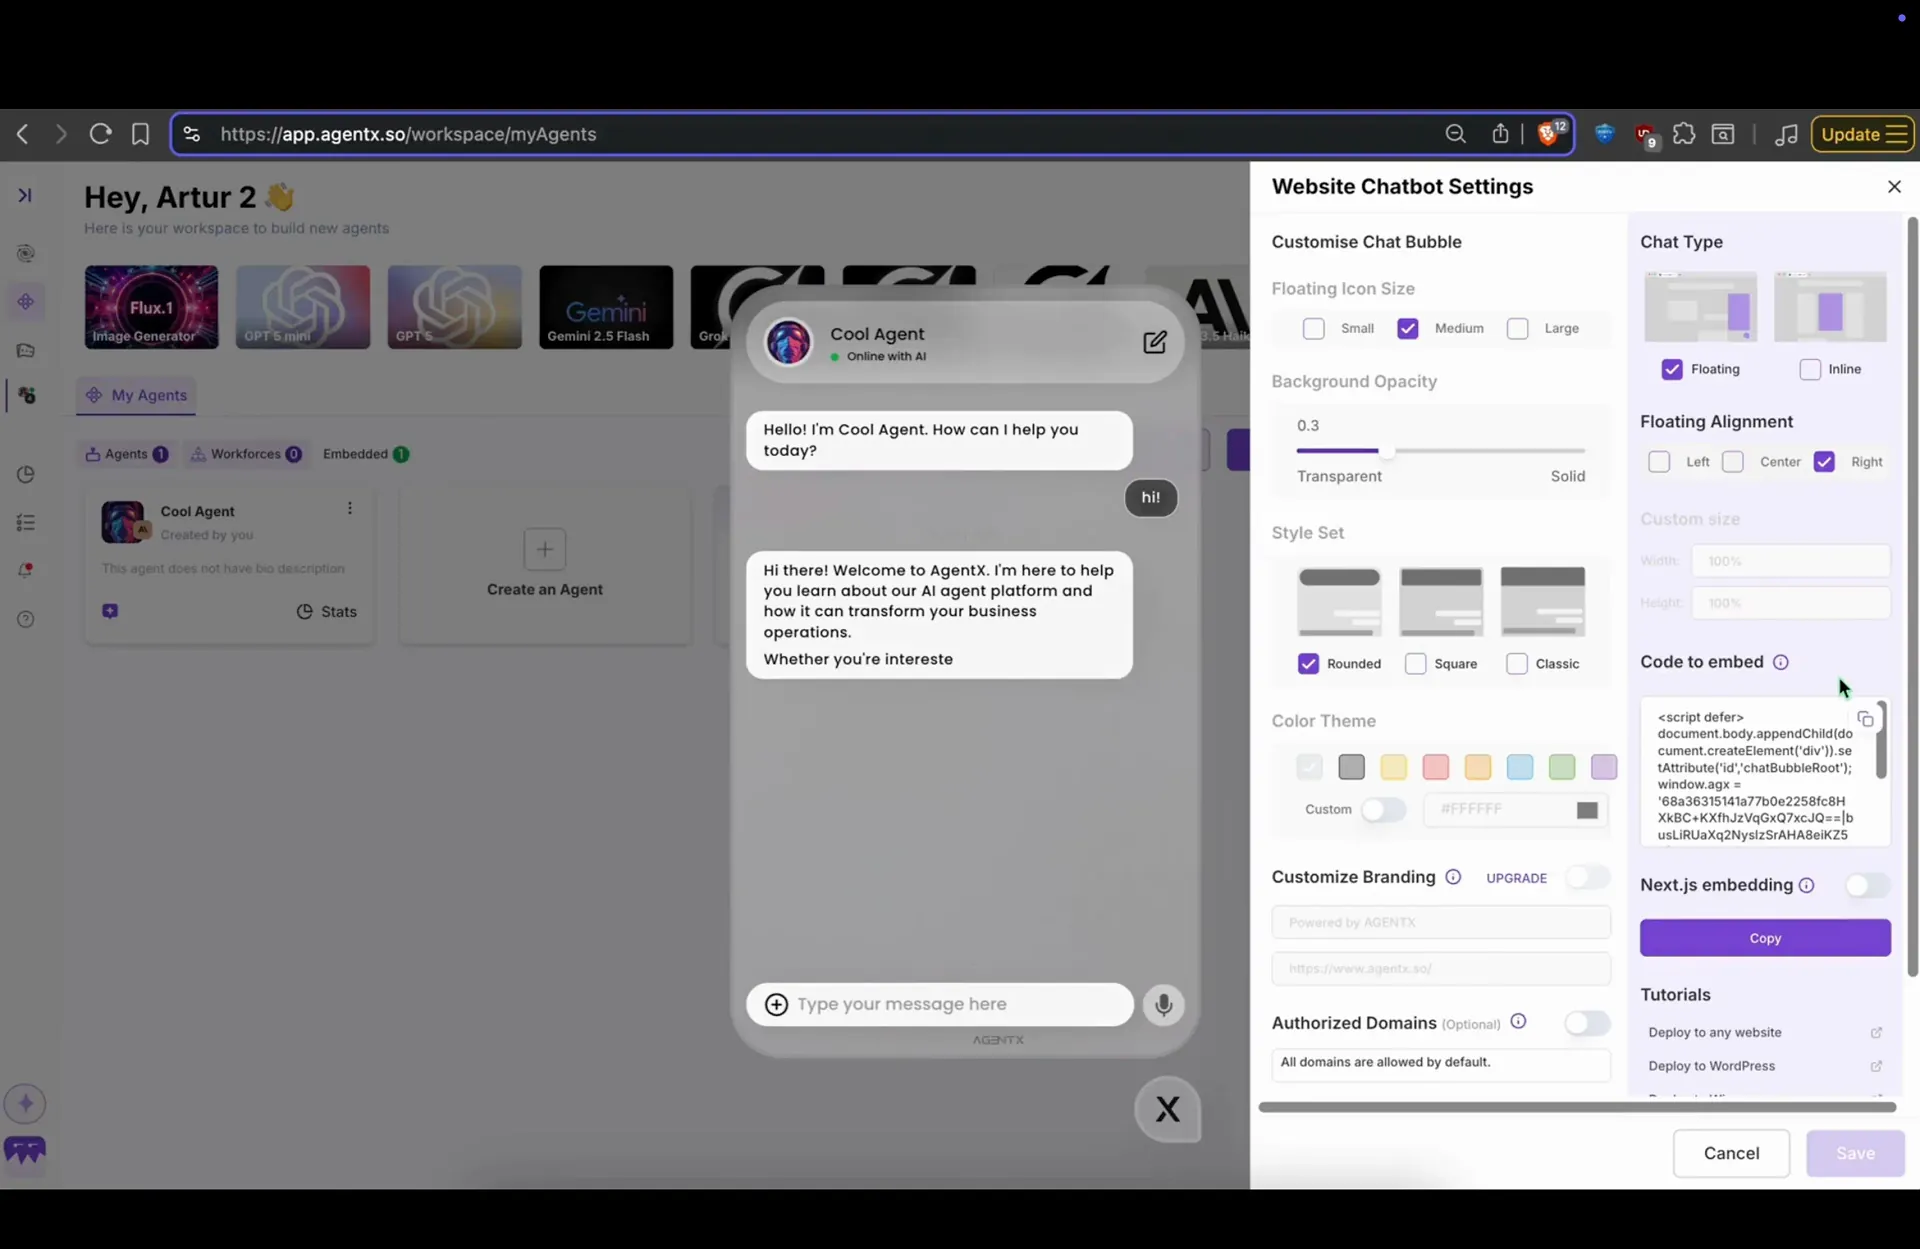Check the Small floating icon size option

point(1313,328)
